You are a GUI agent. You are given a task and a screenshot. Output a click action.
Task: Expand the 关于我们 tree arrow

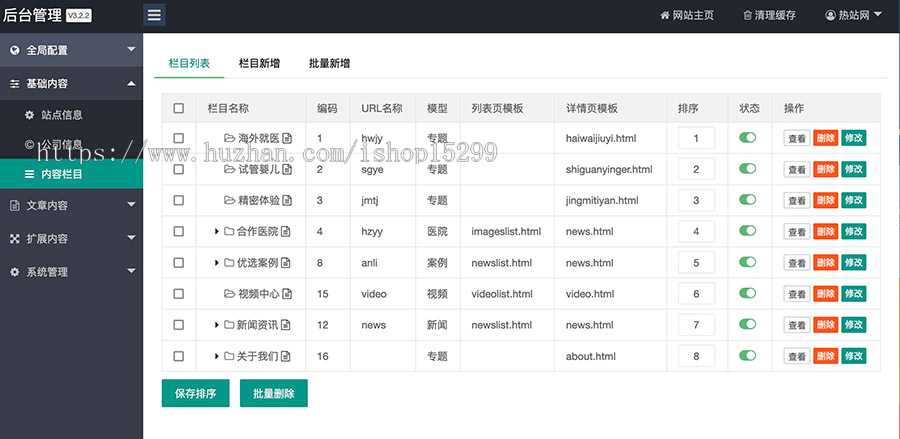pos(216,356)
